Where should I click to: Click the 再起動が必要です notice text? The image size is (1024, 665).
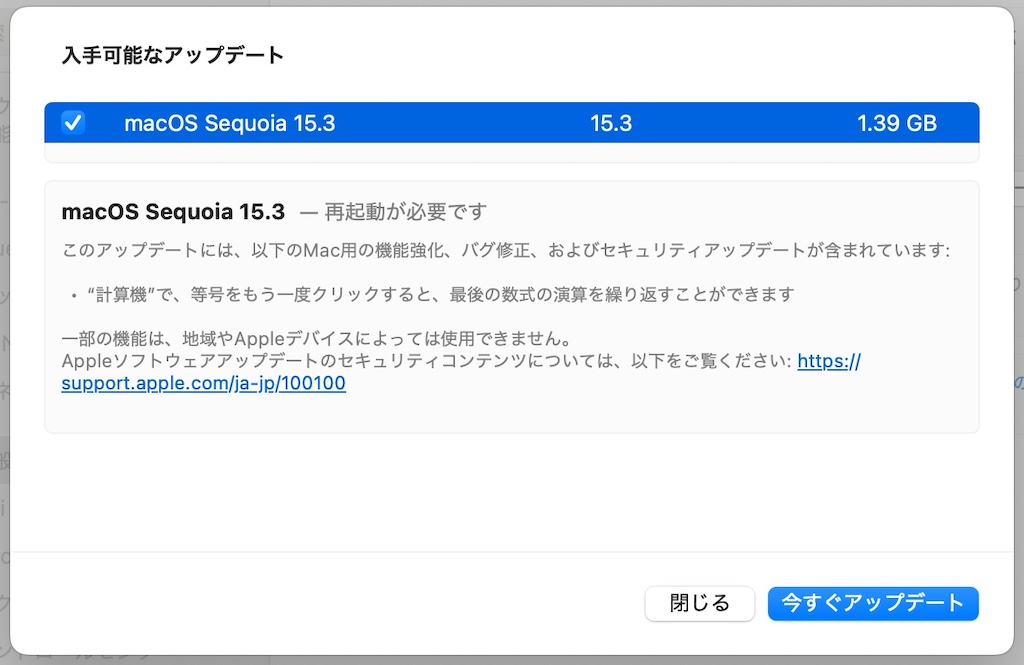[x=406, y=212]
